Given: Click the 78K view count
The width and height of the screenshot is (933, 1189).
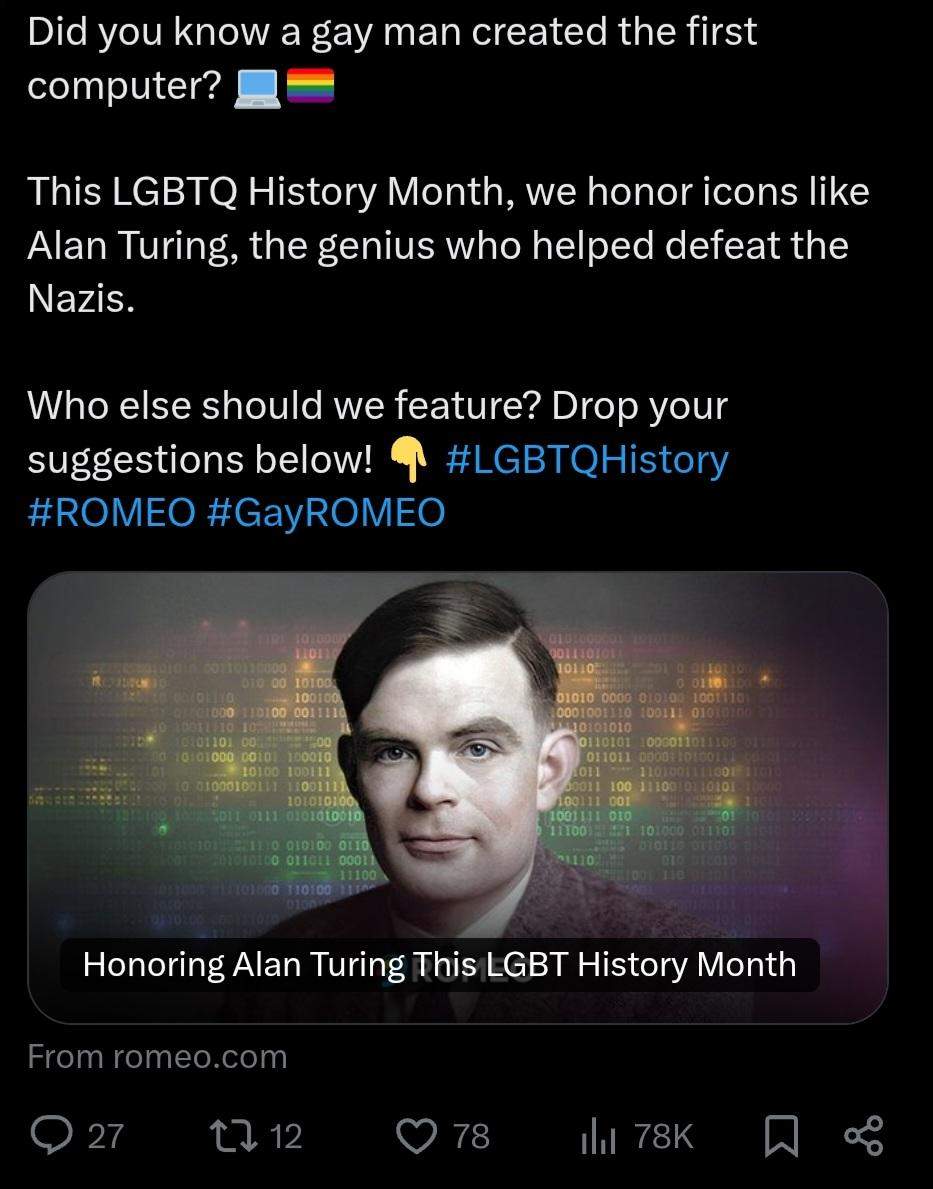Looking at the screenshot, I should click(x=663, y=1135).
